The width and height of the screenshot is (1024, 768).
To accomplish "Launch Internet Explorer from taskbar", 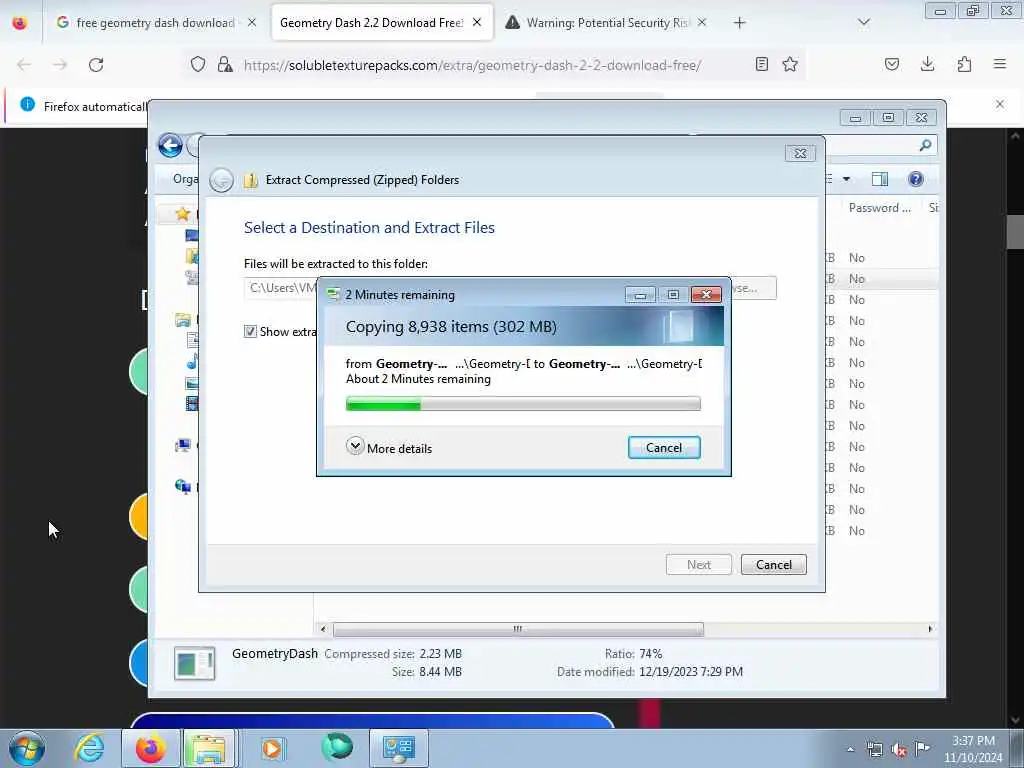I will pyautogui.click(x=89, y=748).
